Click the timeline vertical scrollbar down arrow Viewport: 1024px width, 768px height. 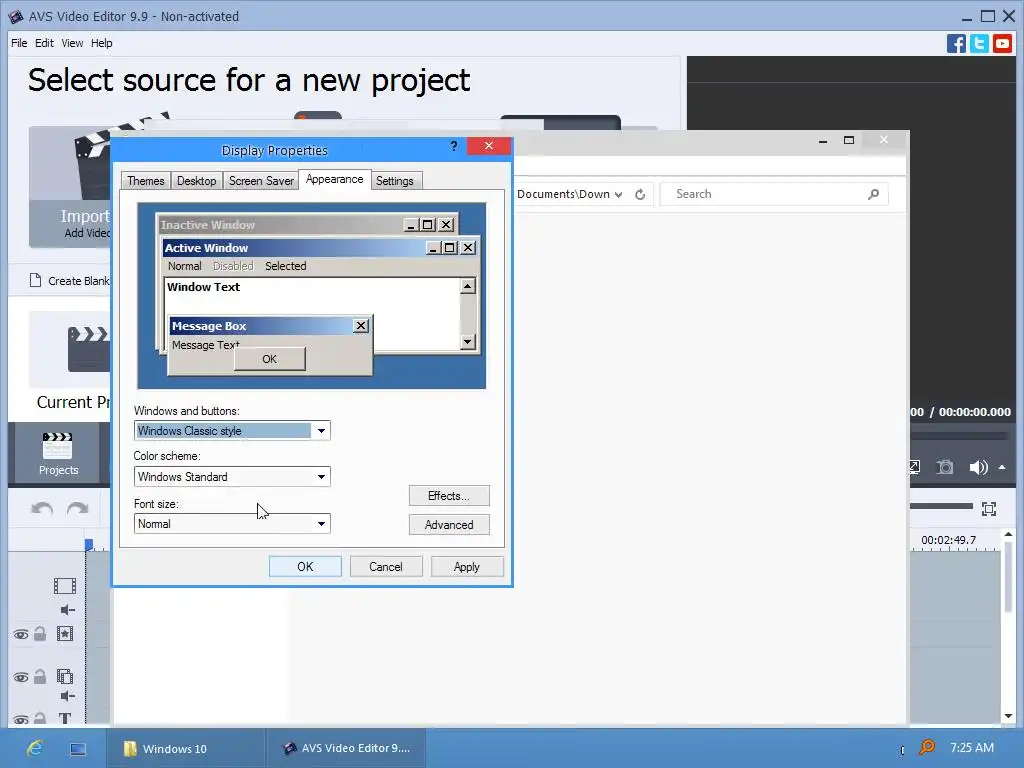coord(1008,716)
